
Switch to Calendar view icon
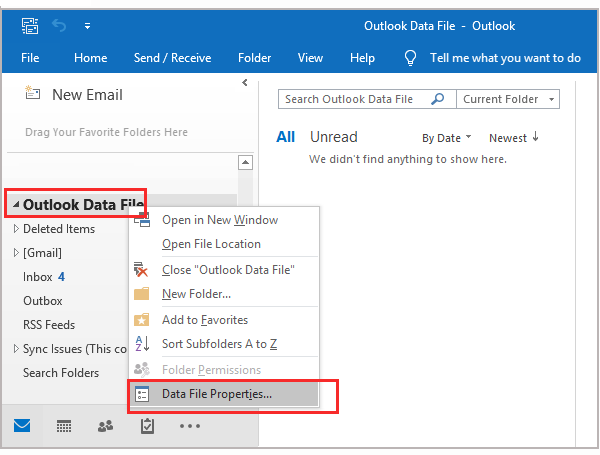click(64, 426)
